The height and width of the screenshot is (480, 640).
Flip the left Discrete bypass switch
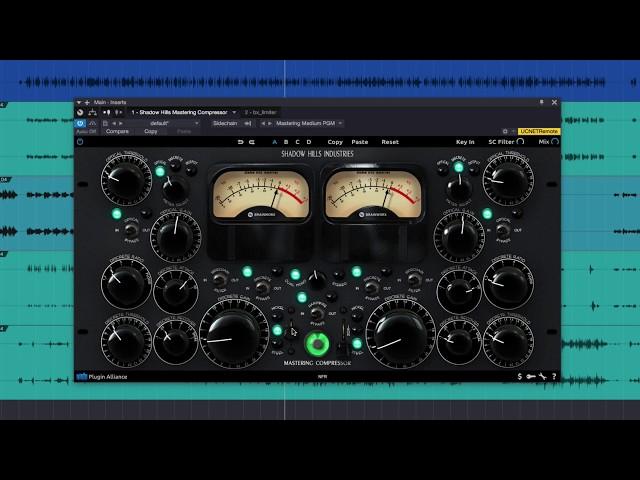(262, 288)
